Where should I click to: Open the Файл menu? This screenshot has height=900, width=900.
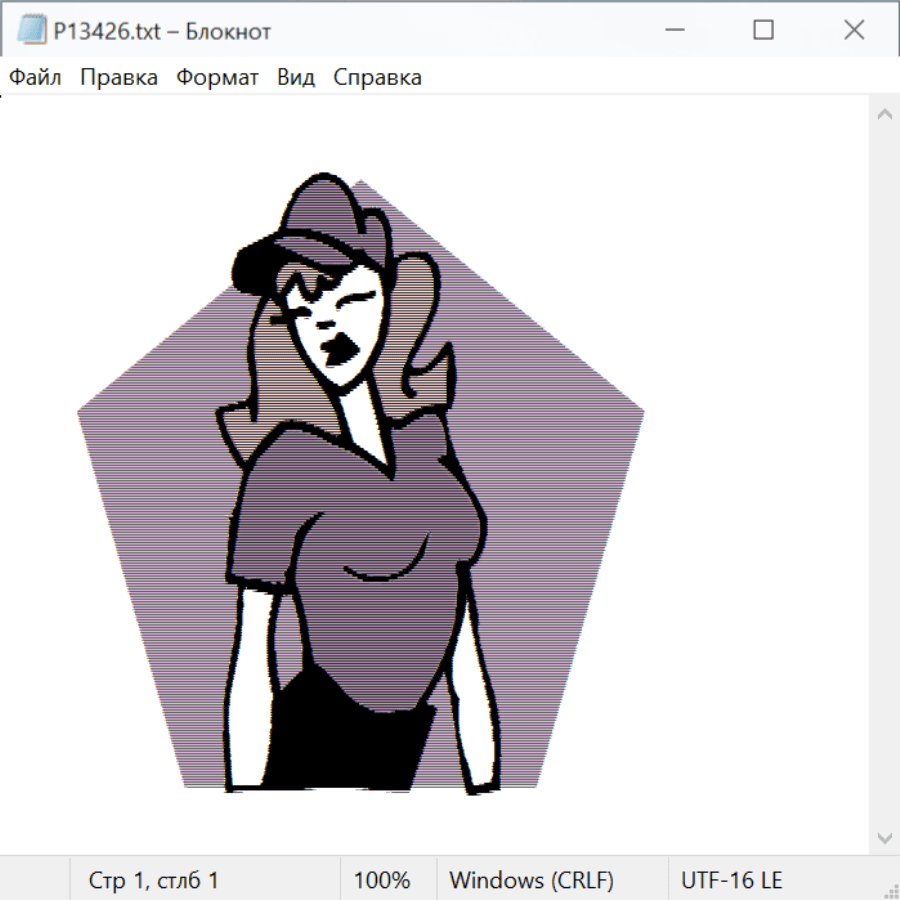(x=36, y=78)
